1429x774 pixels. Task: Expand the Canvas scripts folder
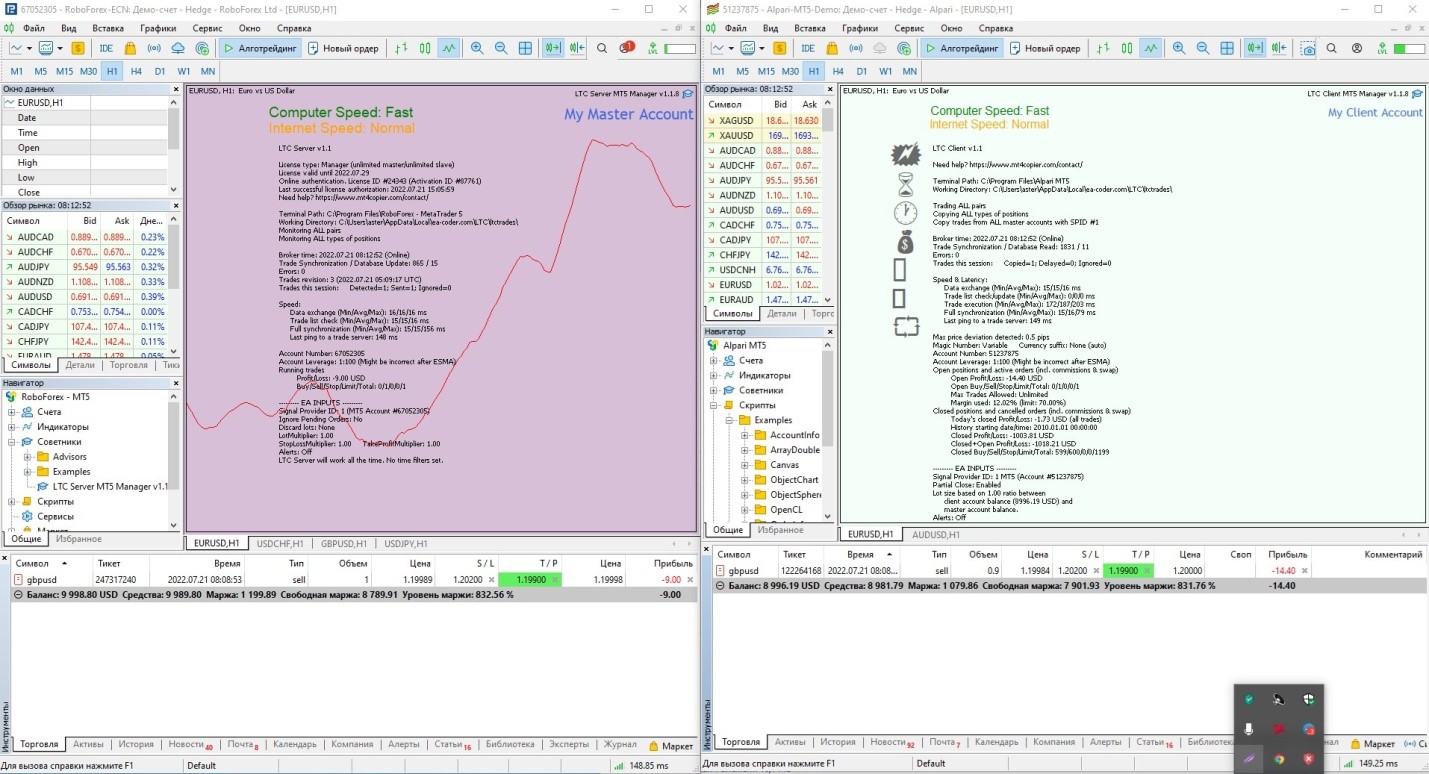pyautogui.click(x=744, y=464)
